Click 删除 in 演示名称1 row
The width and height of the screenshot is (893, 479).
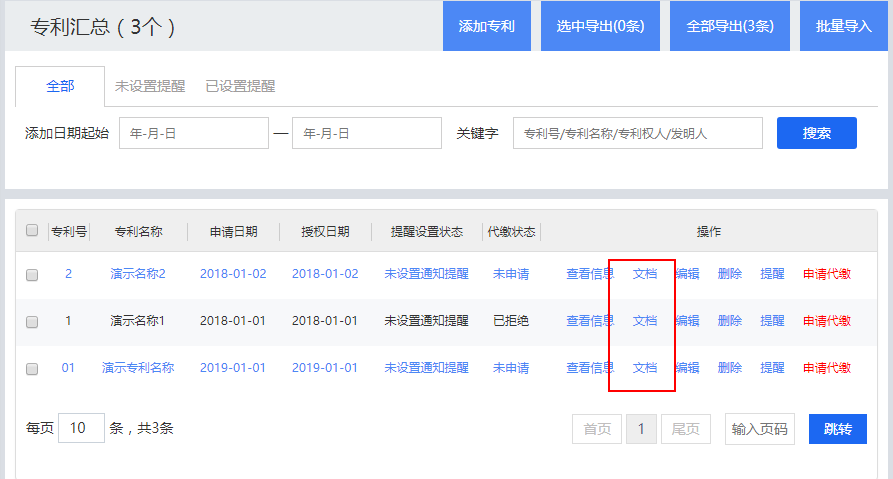pyautogui.click(x=730, y=321)
